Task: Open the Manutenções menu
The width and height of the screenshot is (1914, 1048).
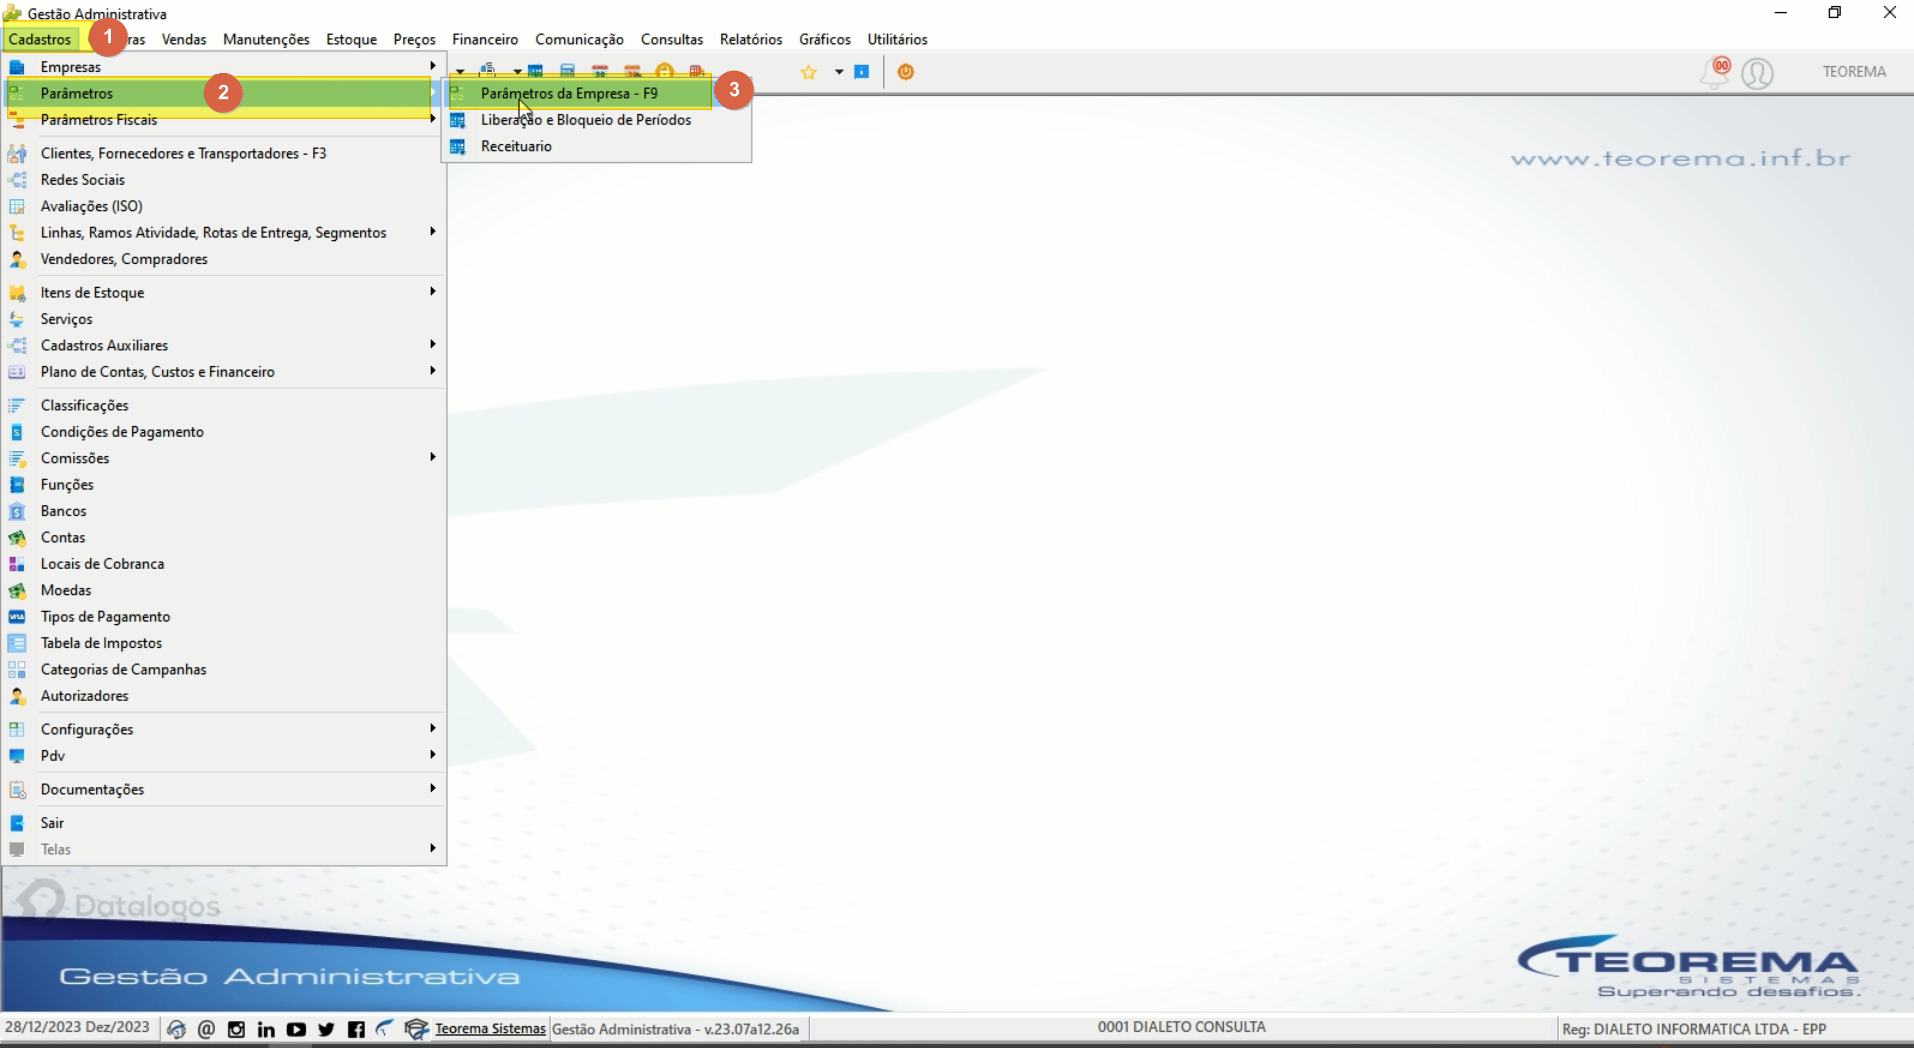Action: pos(266,39)
